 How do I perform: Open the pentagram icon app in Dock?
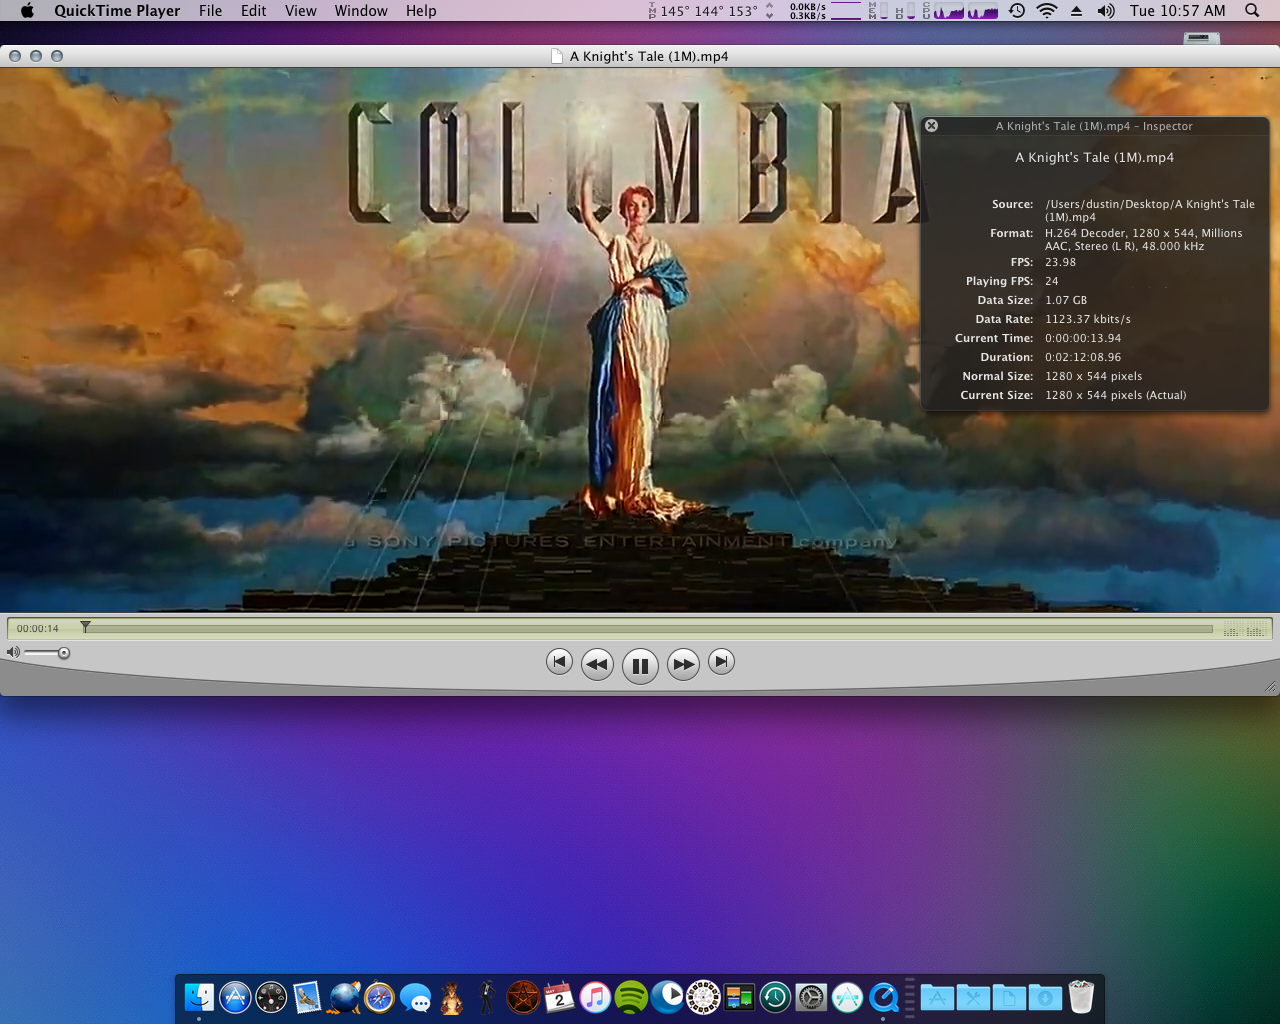coord(523,997)
